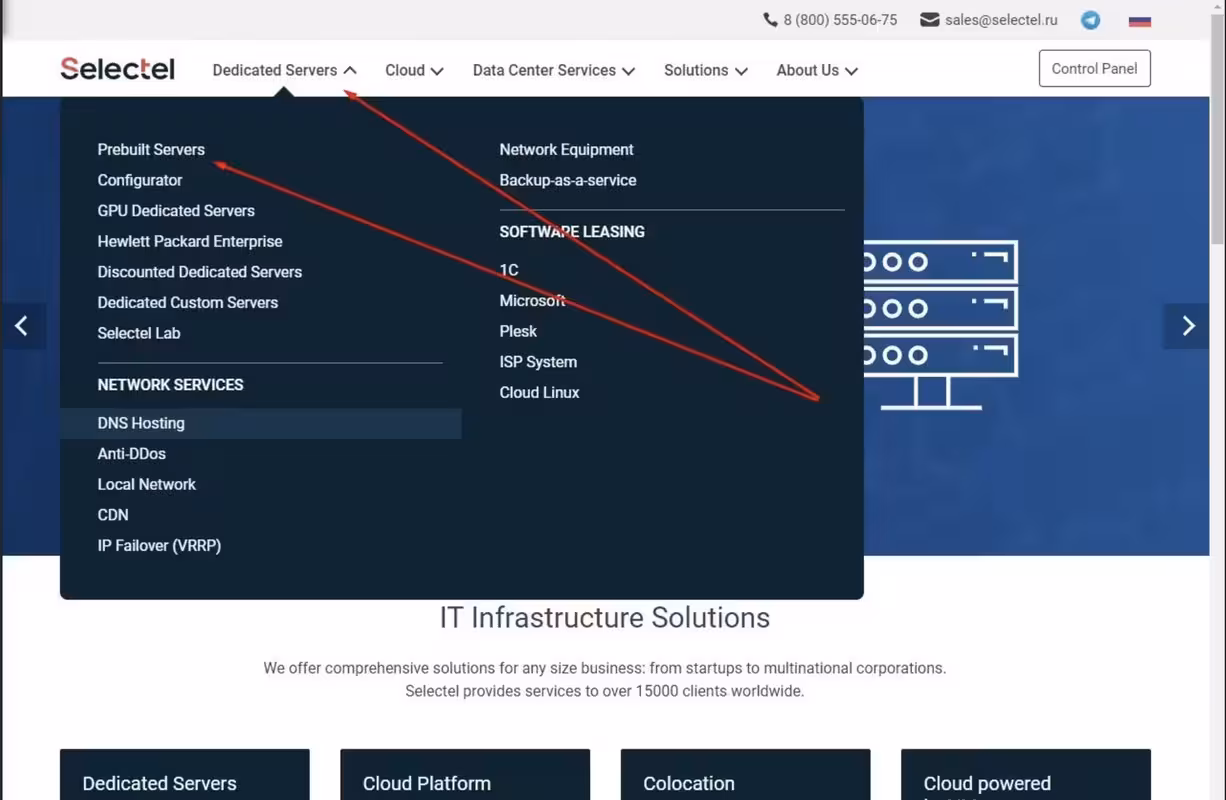The height and width of the screenshot is (800, 1226).
Task: Go to next slide arrow
Action: pyautogui.click(x=1188, y=326)
